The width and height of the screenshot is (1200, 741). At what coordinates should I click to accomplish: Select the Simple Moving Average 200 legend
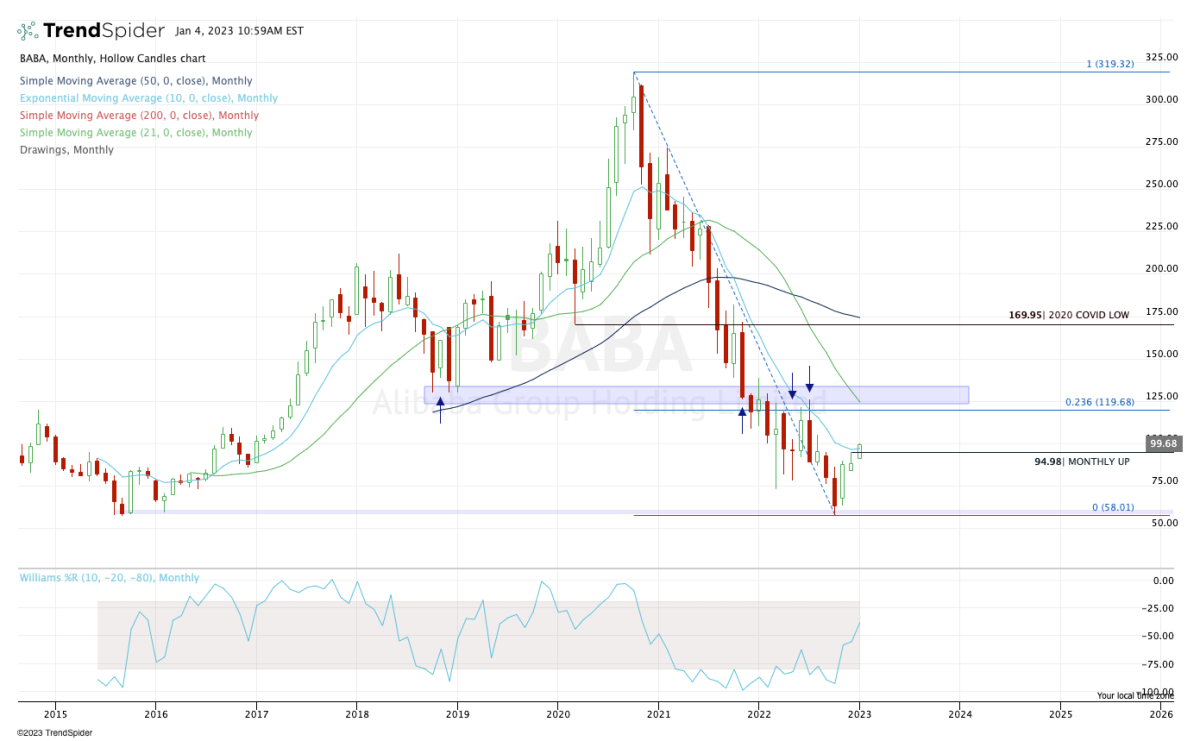138,115
